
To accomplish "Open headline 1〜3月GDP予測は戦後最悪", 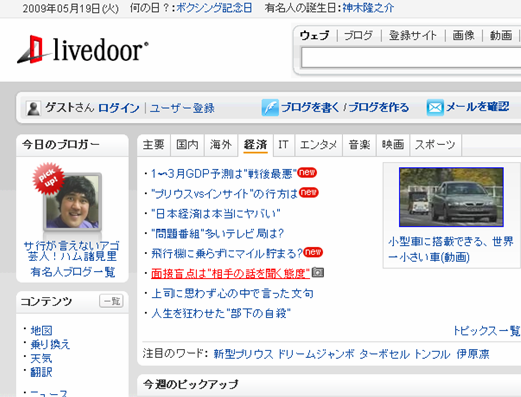I will [224, 174].
